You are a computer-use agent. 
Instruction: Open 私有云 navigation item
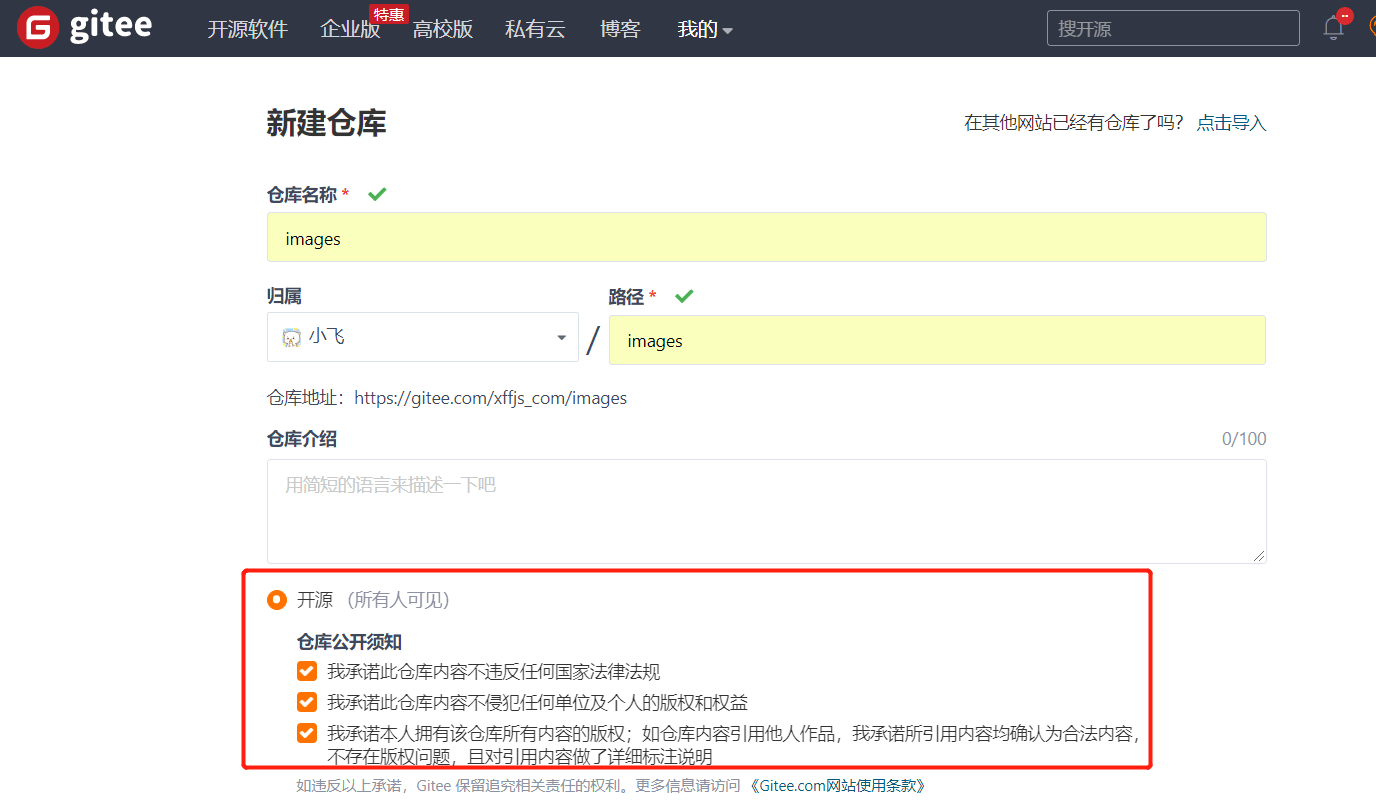click(535, 29)
